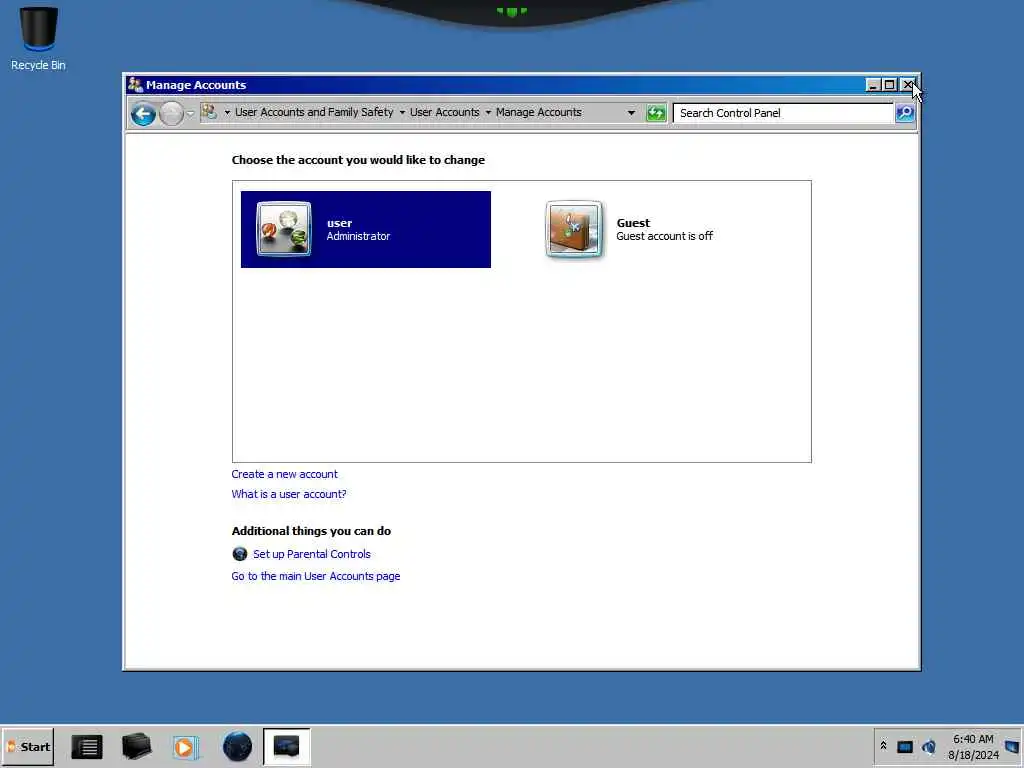Click Create a new account link
Viewport: 1024px width, 768px height.
284,474
